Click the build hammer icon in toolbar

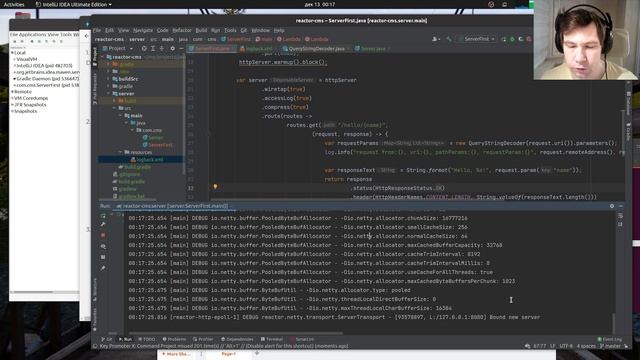[x=449, y=39]
